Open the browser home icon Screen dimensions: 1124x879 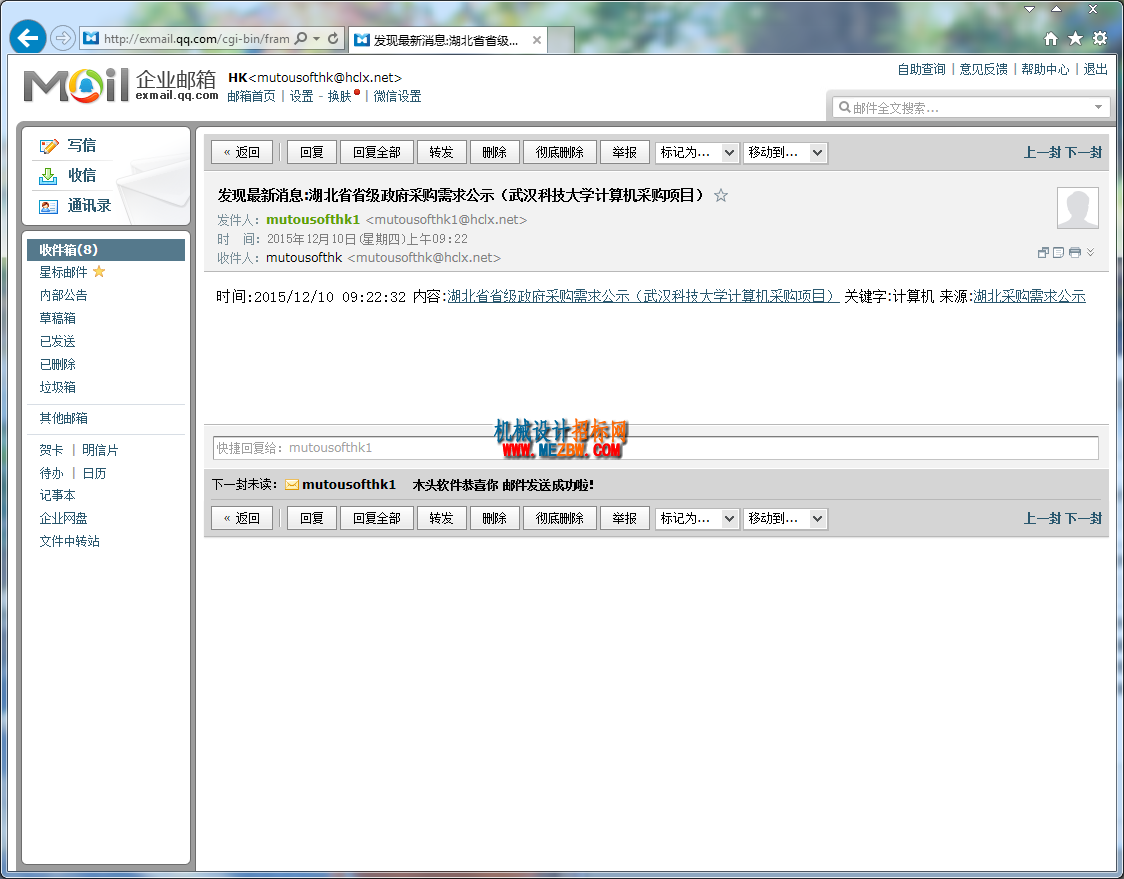coord(1051,39)
